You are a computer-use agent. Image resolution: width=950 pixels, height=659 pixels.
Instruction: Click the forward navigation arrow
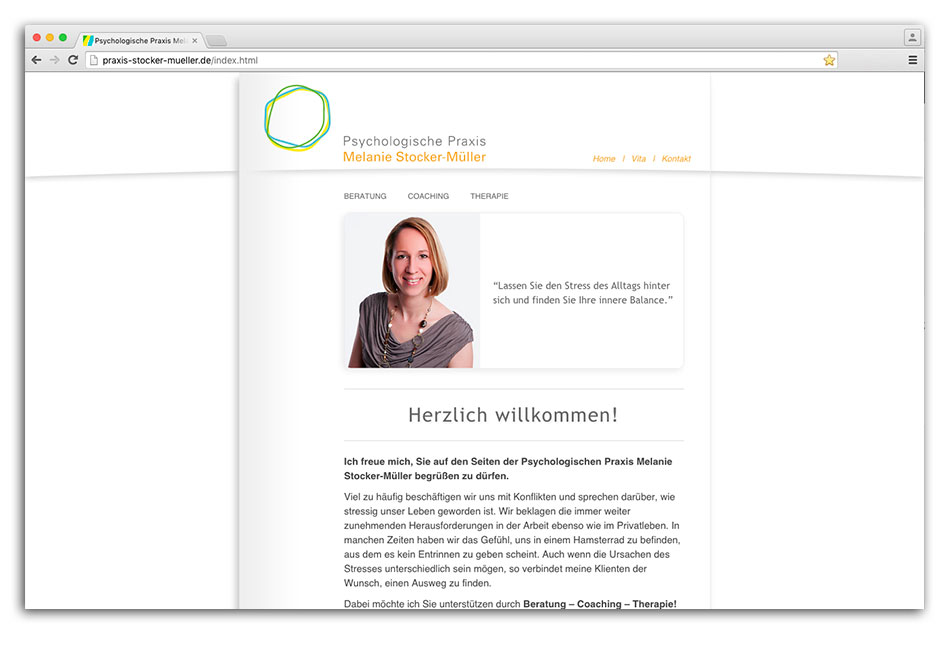[54, 59]
